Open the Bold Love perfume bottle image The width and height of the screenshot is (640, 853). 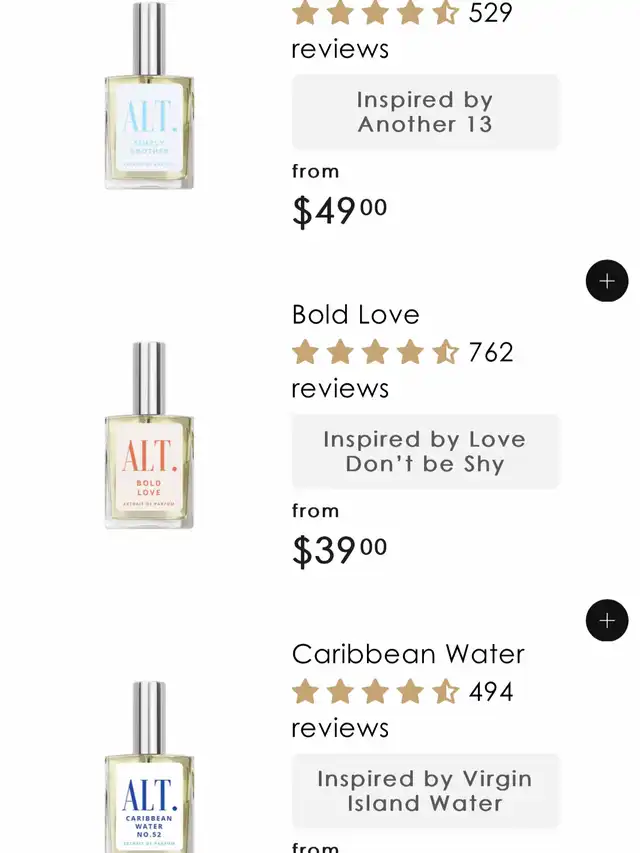click(149, 436)
